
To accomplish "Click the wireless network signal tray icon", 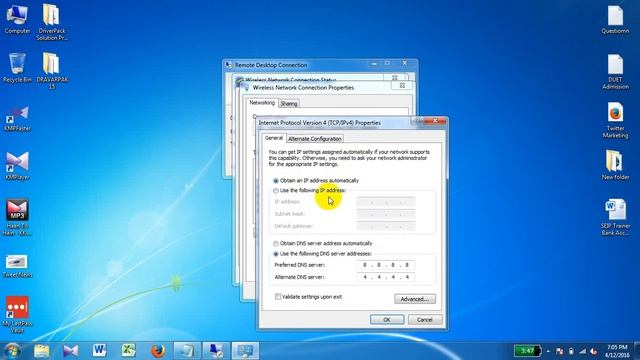I will pos(582,351).
